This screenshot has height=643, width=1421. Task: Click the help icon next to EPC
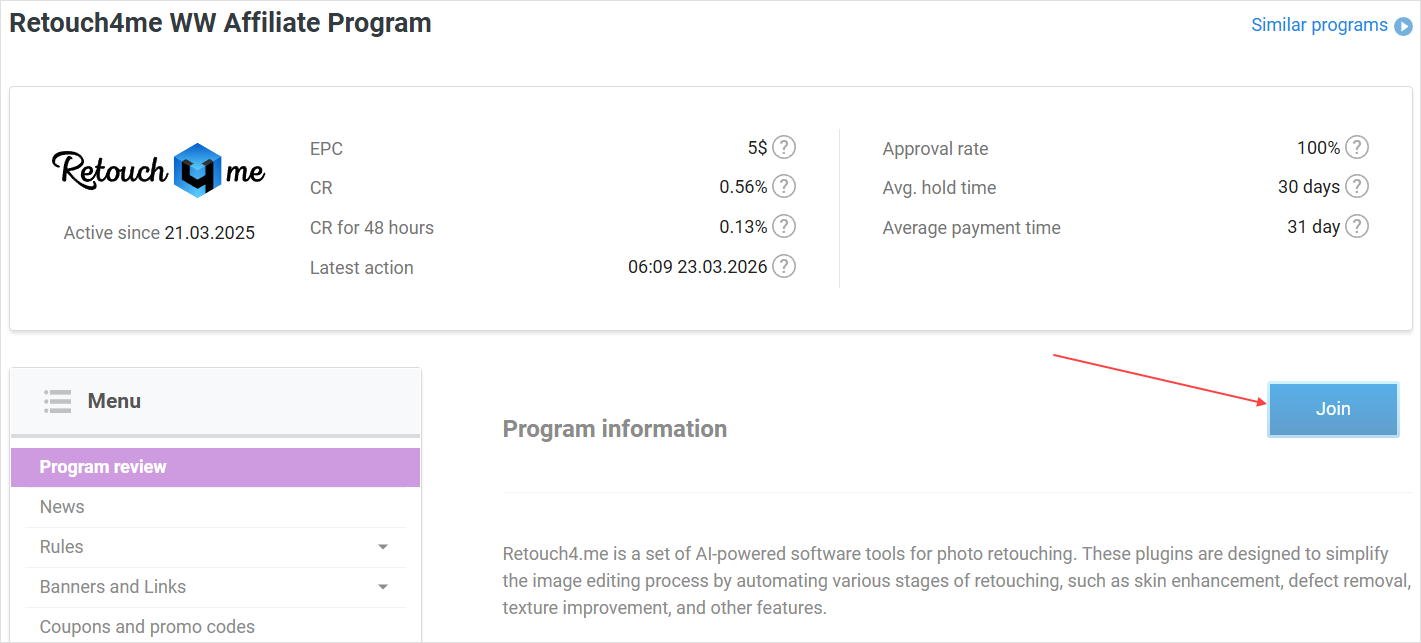point(785,148)
